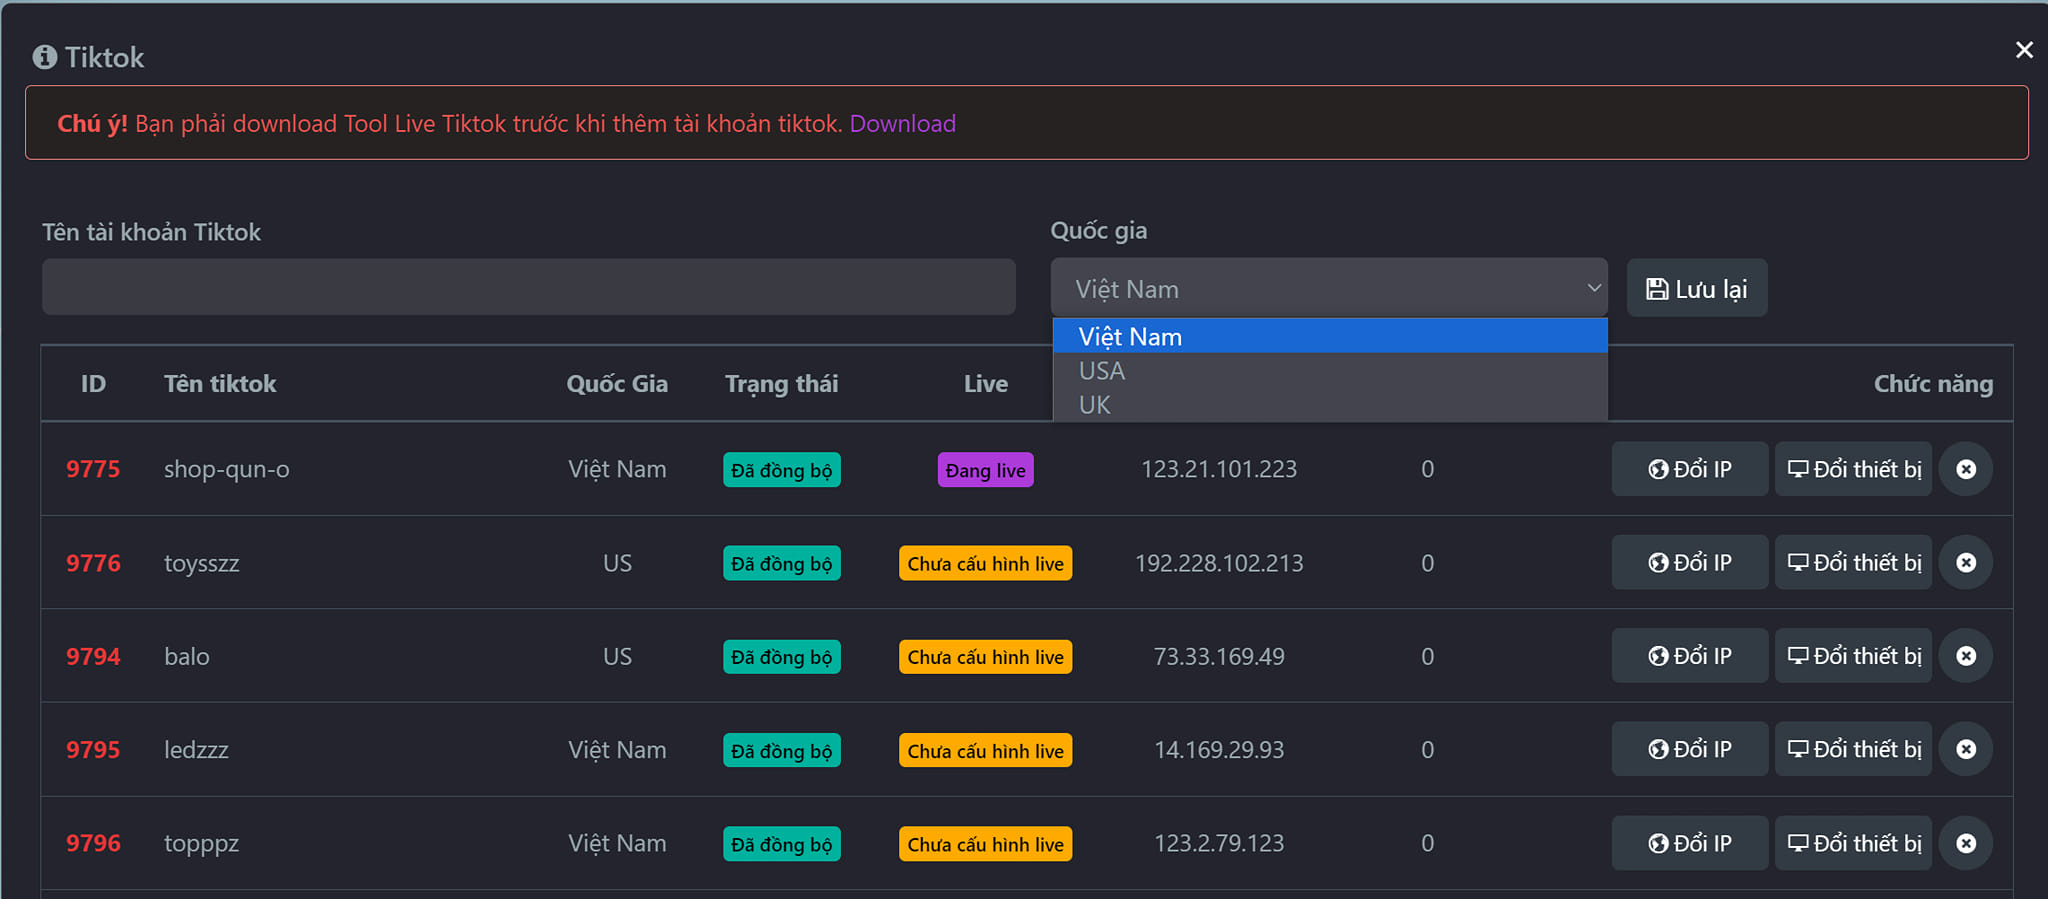The height and width of the screenshot is (899, 2048).
Task: Change IP for the balo account
Action: point(1689,656)
